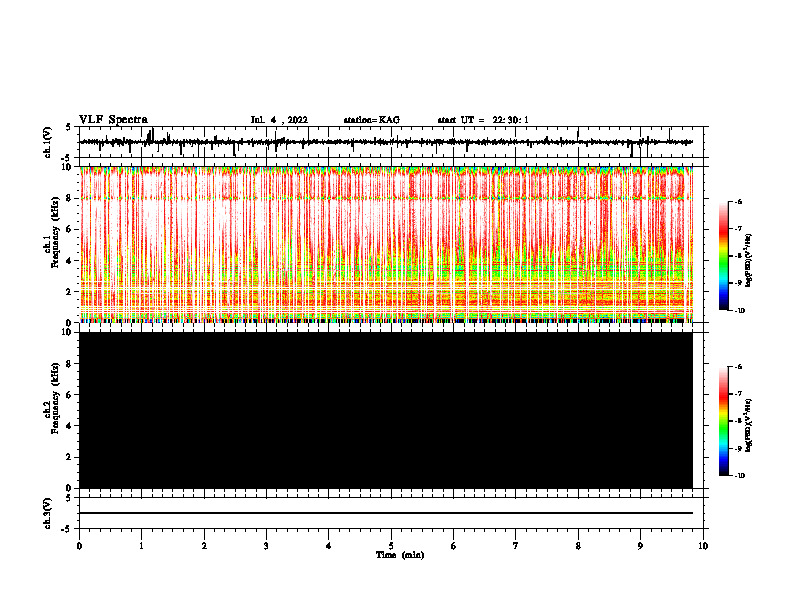Click the "start UT = 22:30:1" label

click(483, 120)
